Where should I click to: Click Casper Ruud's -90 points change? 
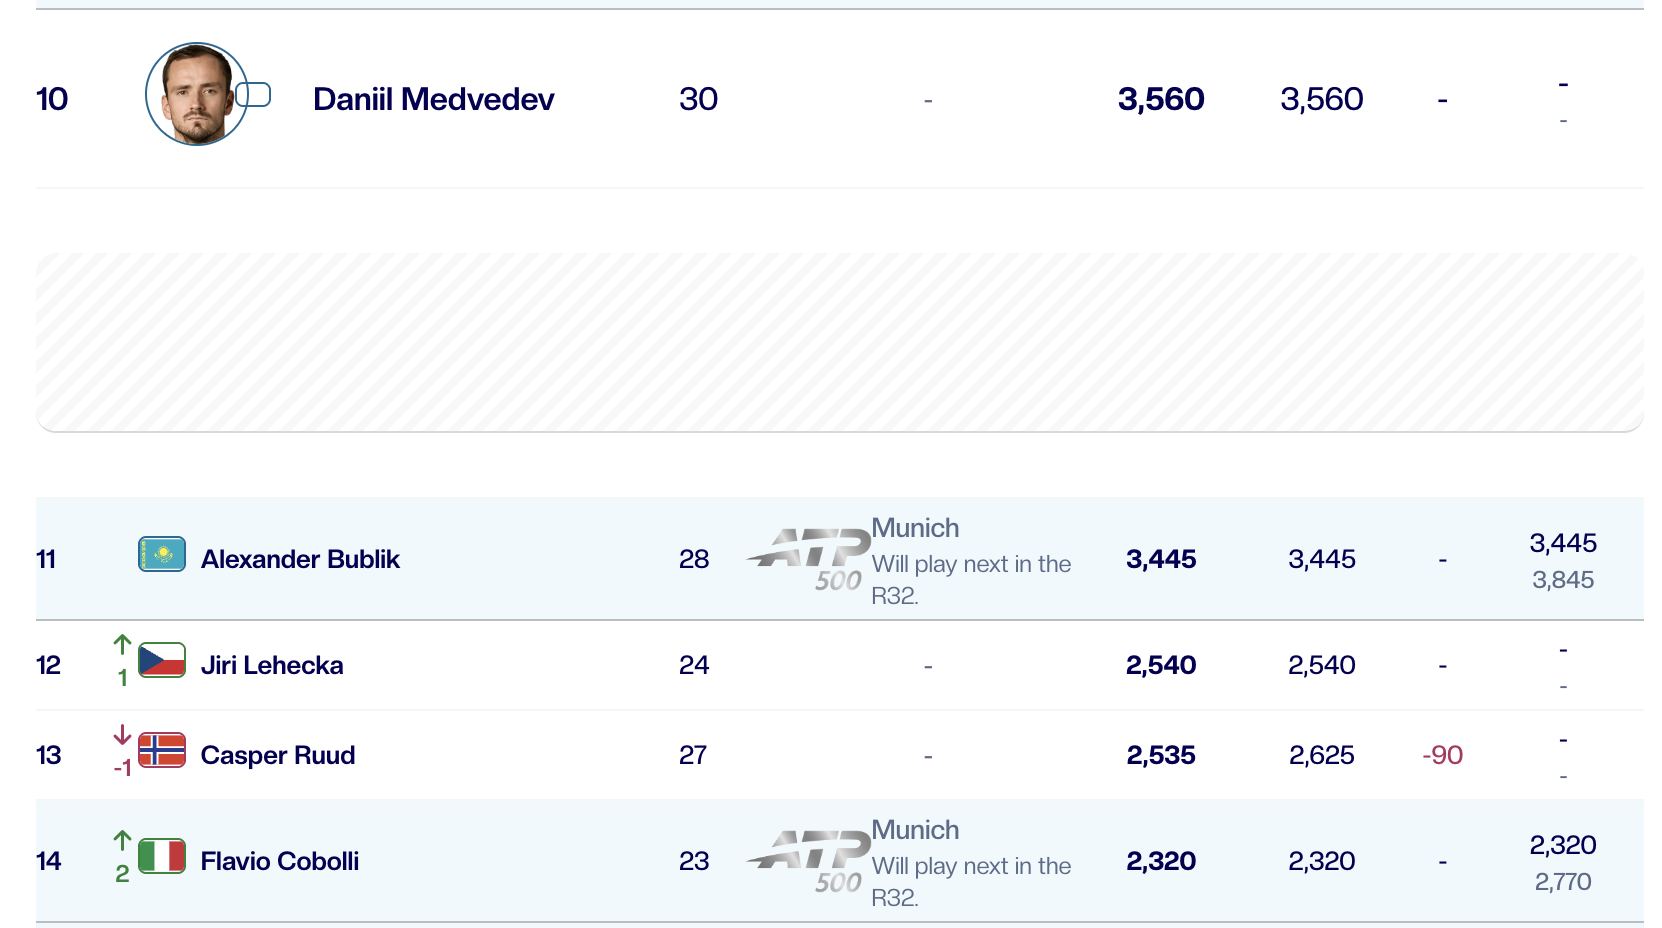coord(1442,755)
